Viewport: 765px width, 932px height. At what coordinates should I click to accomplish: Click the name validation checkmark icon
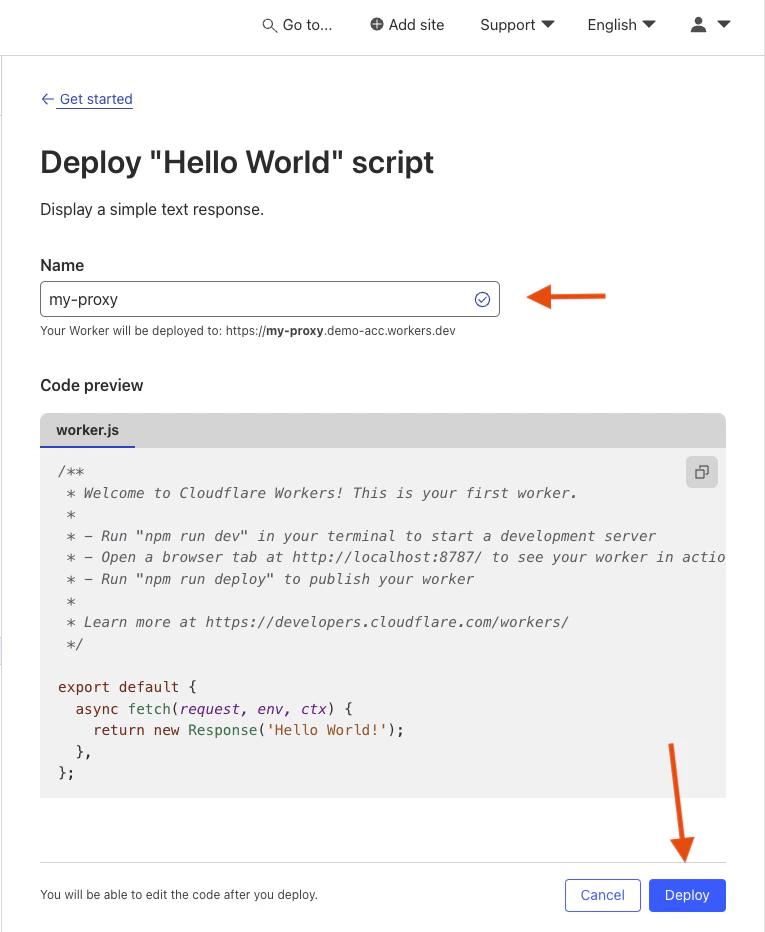(482, 300)
